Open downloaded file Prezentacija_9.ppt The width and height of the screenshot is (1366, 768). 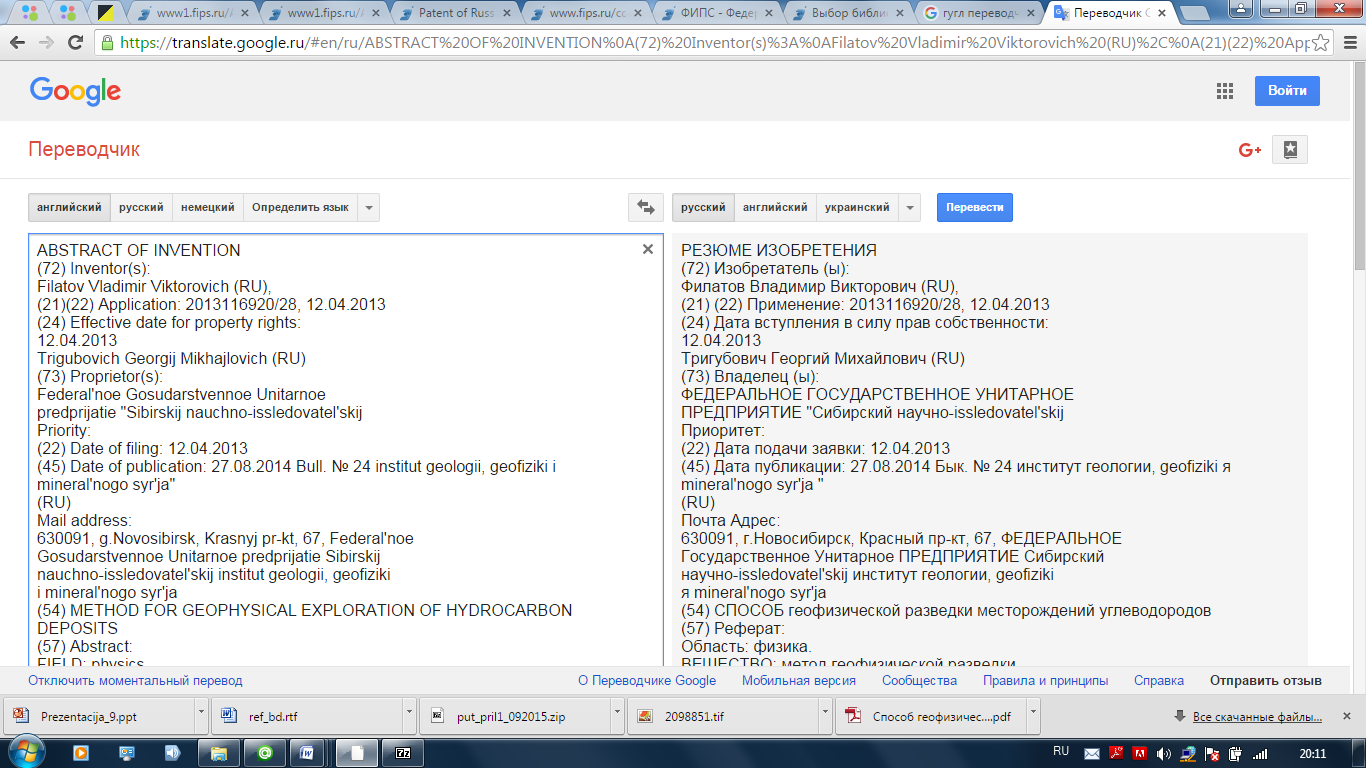point(98,716)
